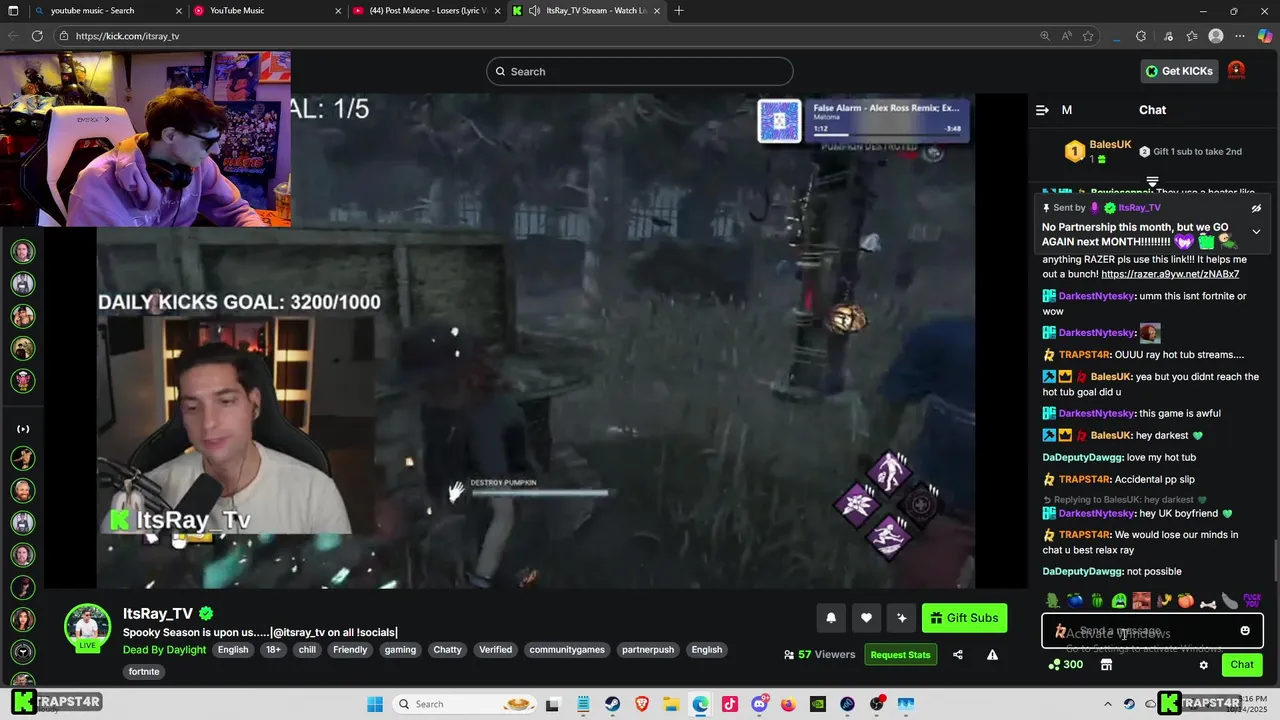Click the Friendly tag

pyautogui.click(x=350, y=650)
